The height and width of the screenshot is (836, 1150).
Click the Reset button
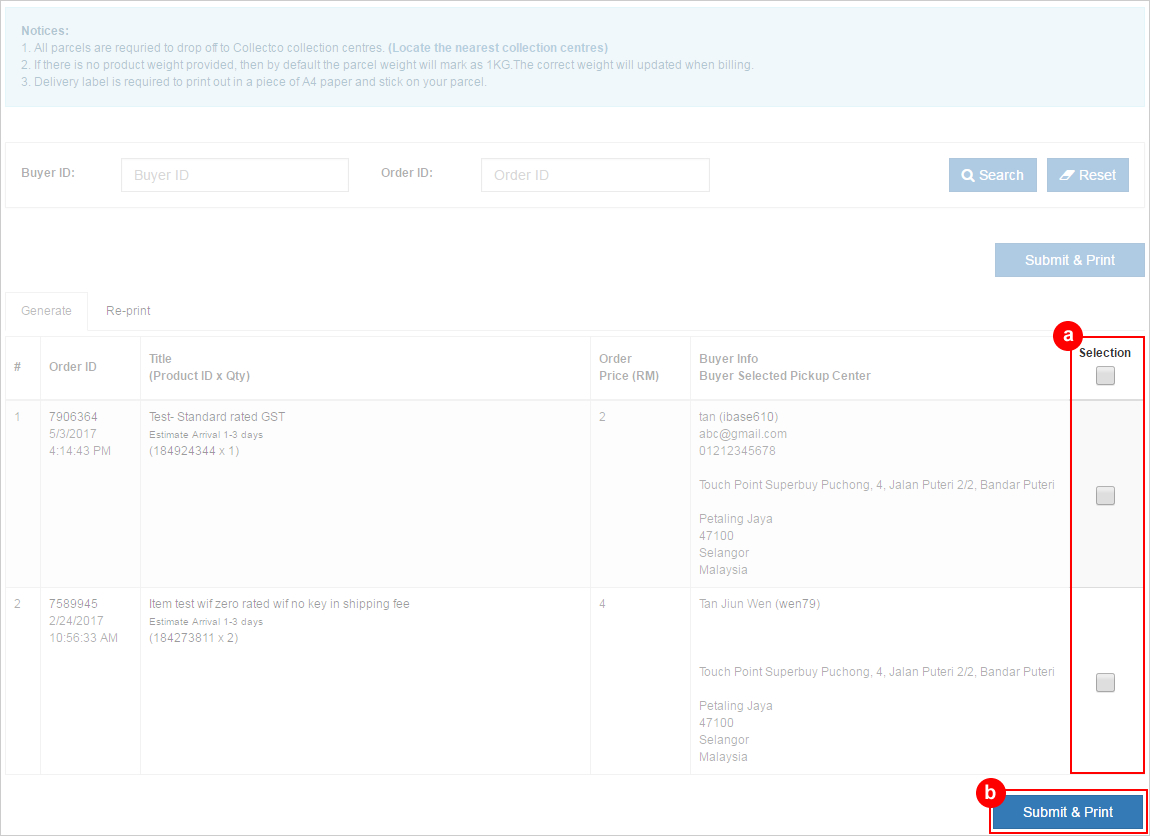coord(1088,175)
